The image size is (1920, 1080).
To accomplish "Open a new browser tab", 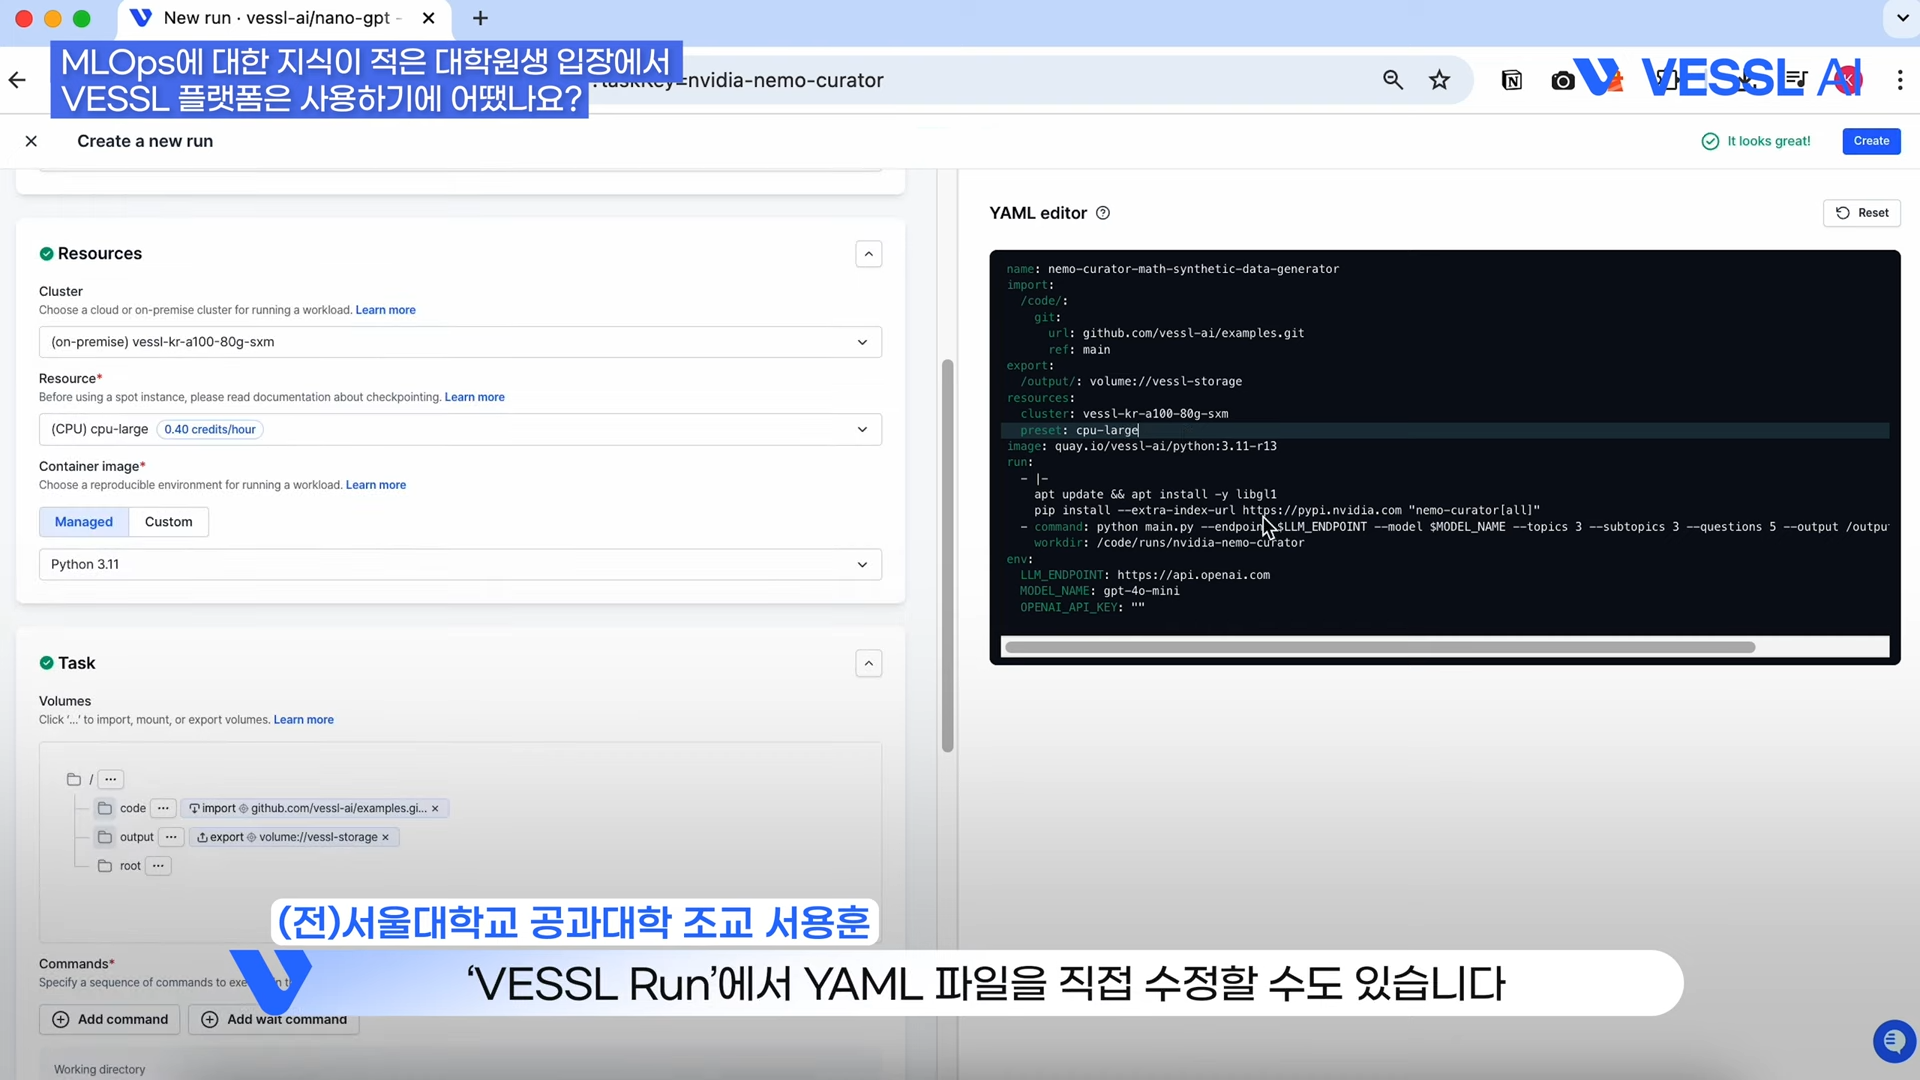I will click(x=480, y=18).
